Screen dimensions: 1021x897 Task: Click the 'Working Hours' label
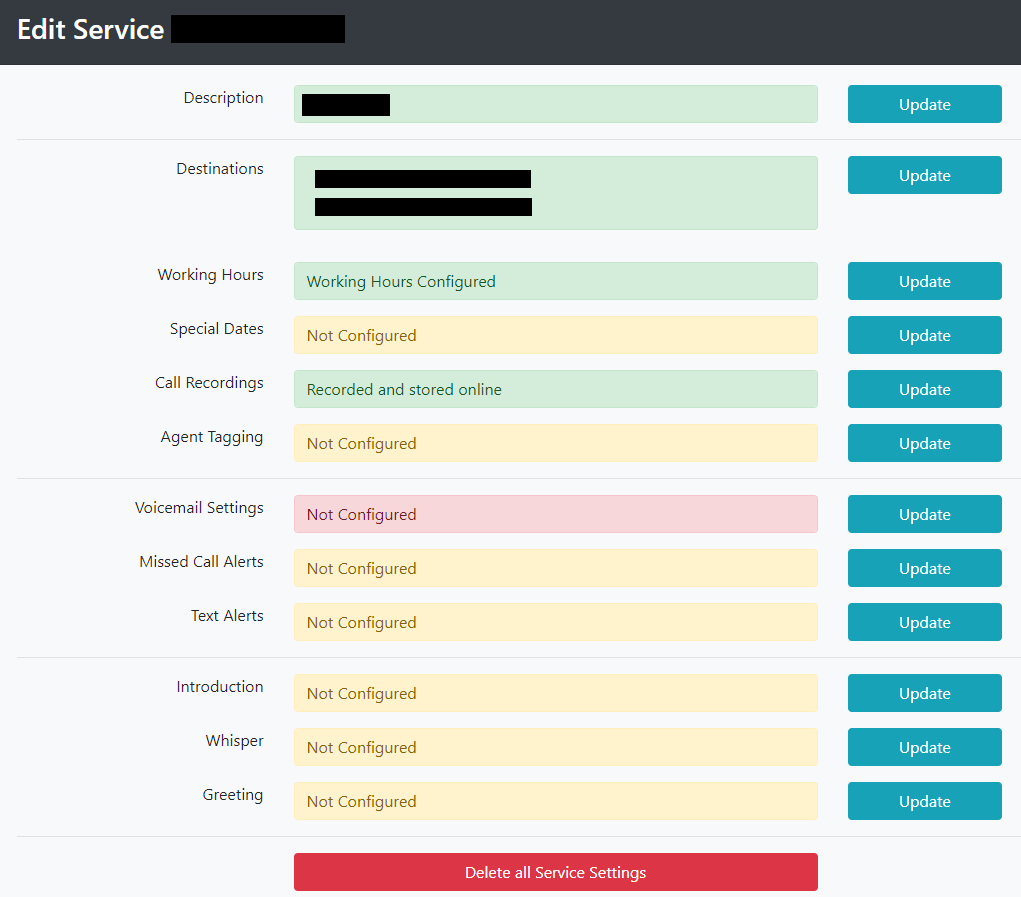click(210, 275)
